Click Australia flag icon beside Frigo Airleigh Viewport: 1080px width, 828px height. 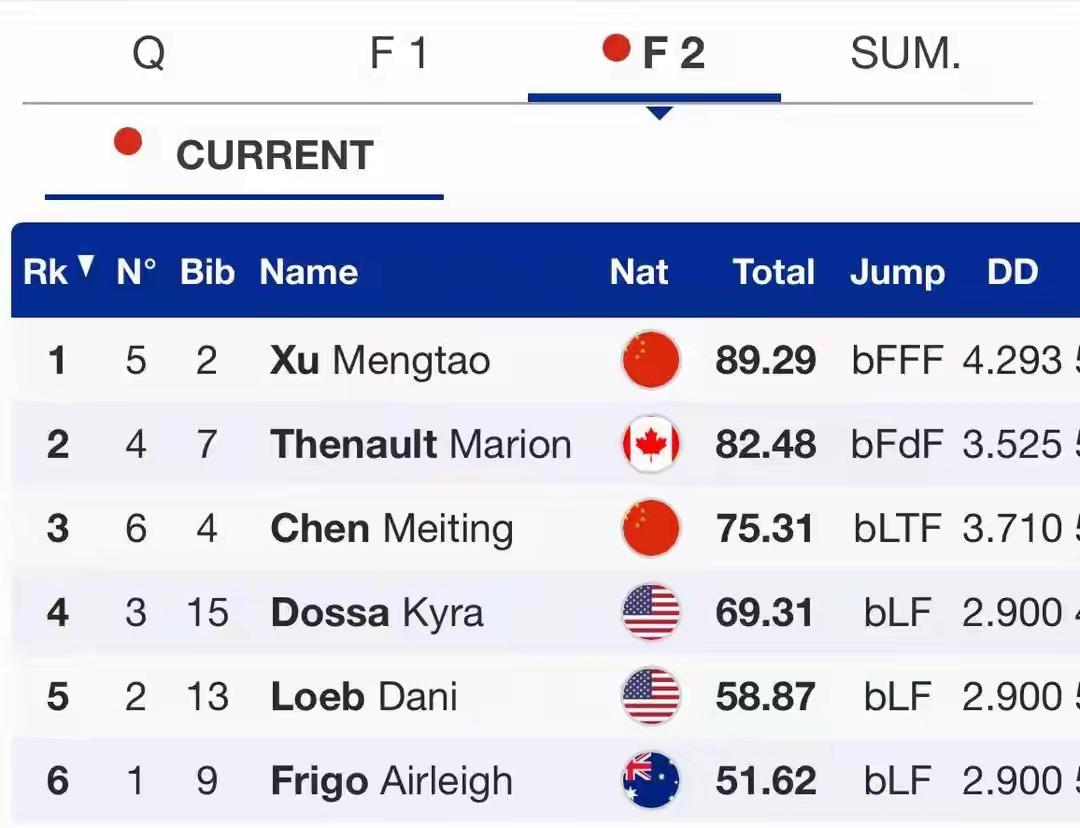[651, 780]
